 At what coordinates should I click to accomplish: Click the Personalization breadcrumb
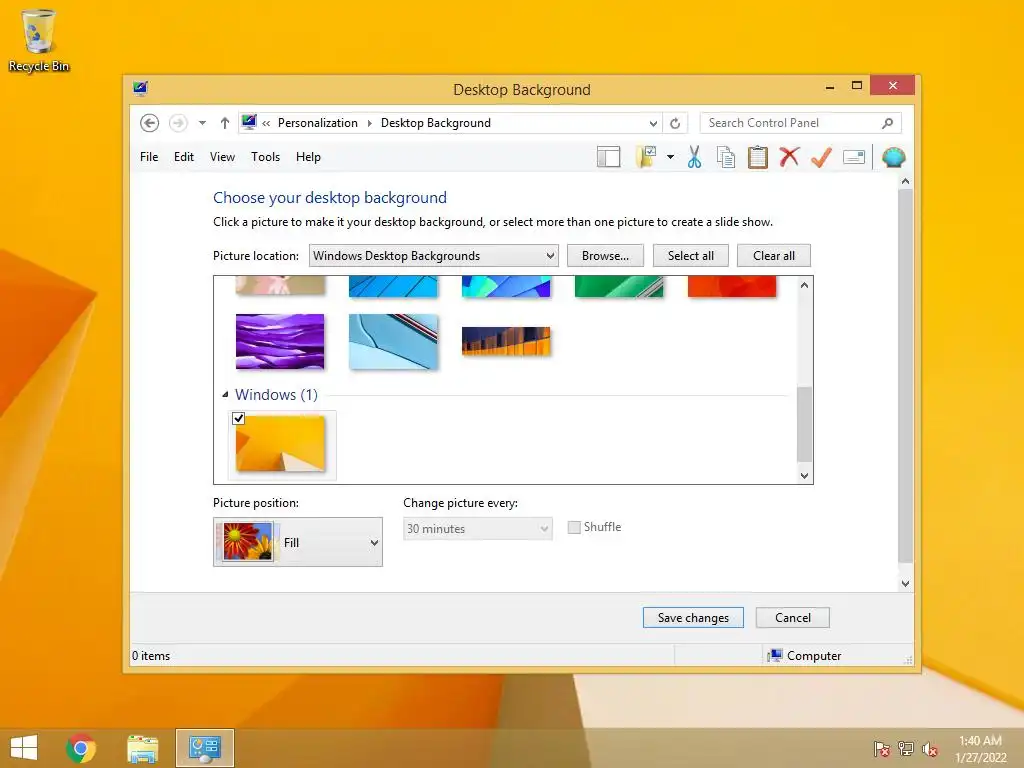(317, 123)
